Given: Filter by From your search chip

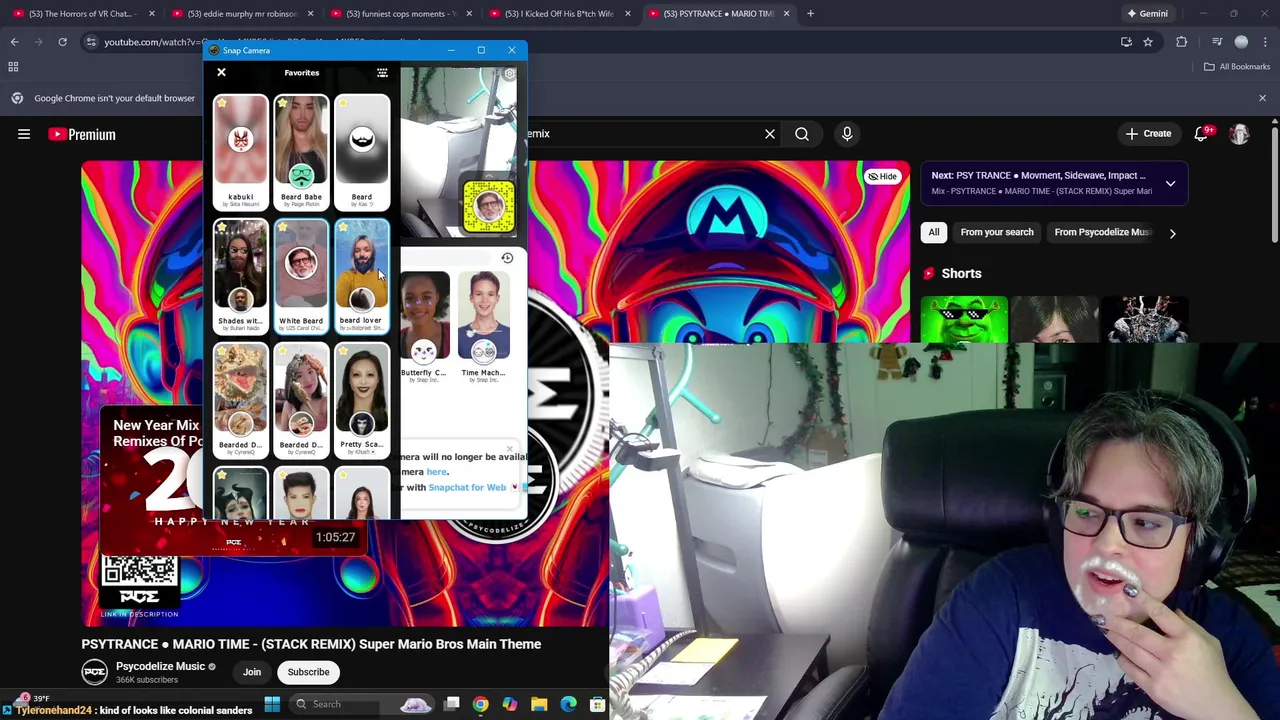Looking at the screenshot, I should click(x=997, y=232).
